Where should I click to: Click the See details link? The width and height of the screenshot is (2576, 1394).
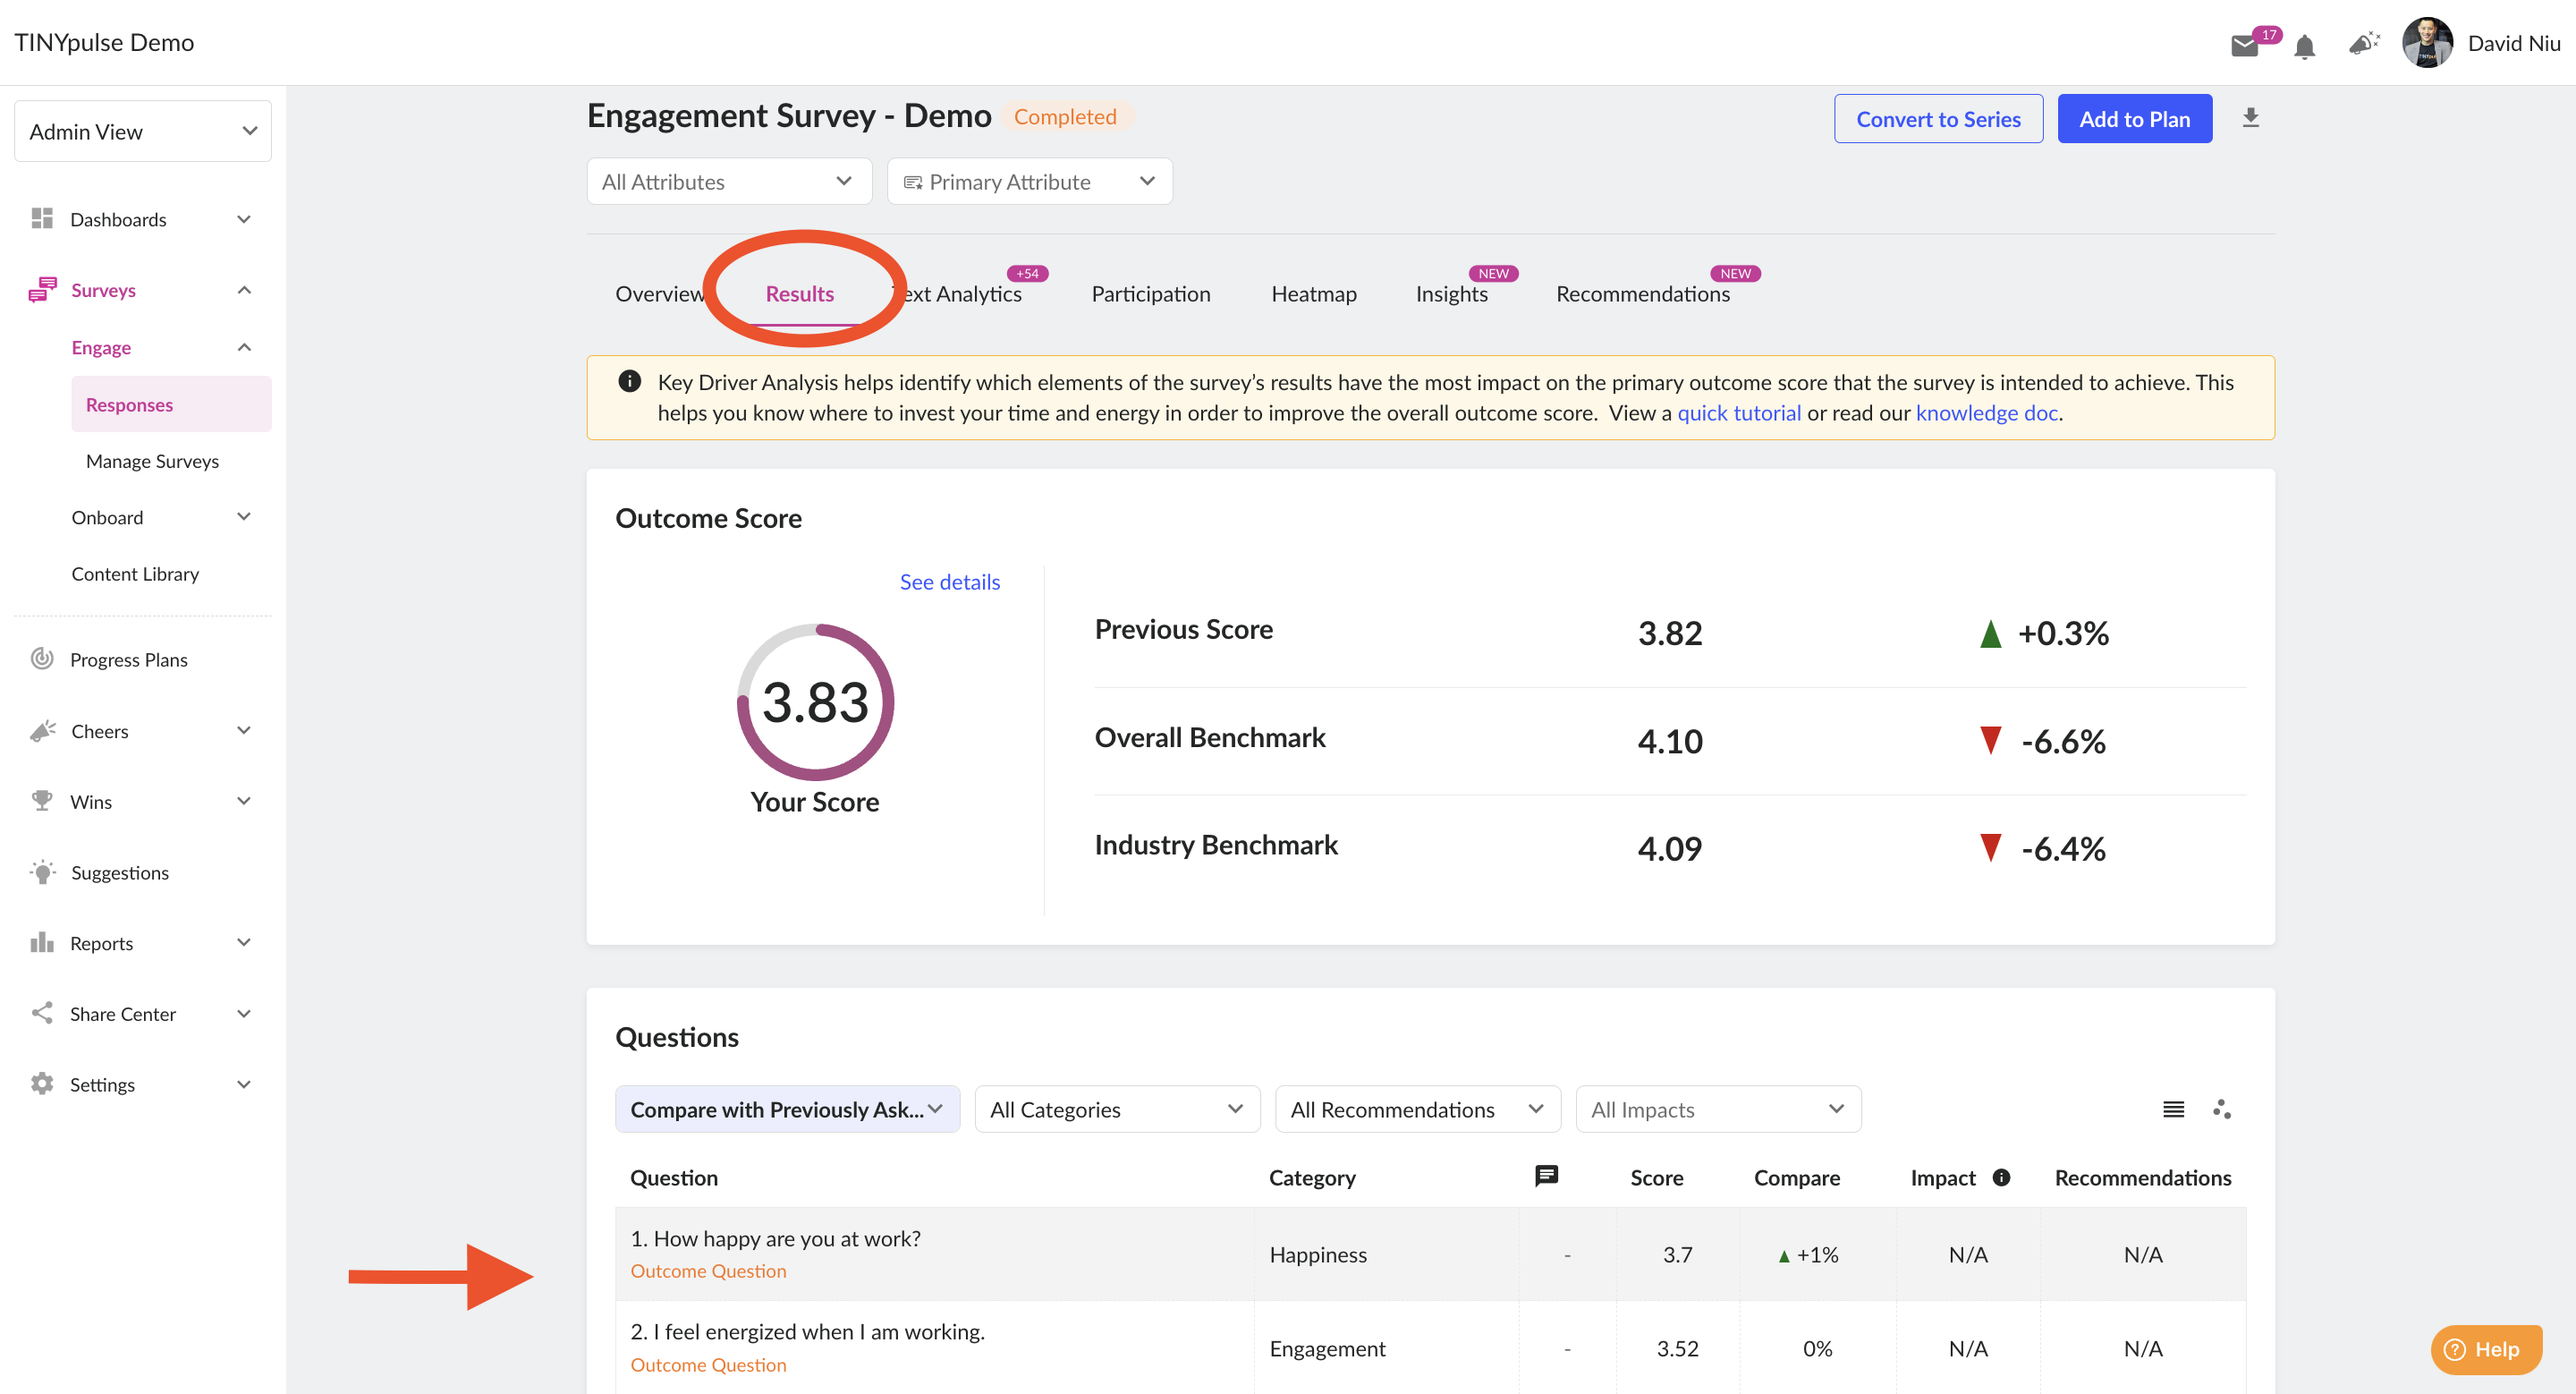[x=949, y=582]
